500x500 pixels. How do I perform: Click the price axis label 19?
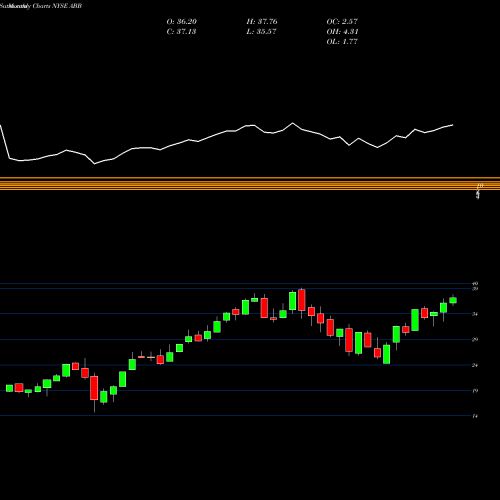click(x=475, y=390)
